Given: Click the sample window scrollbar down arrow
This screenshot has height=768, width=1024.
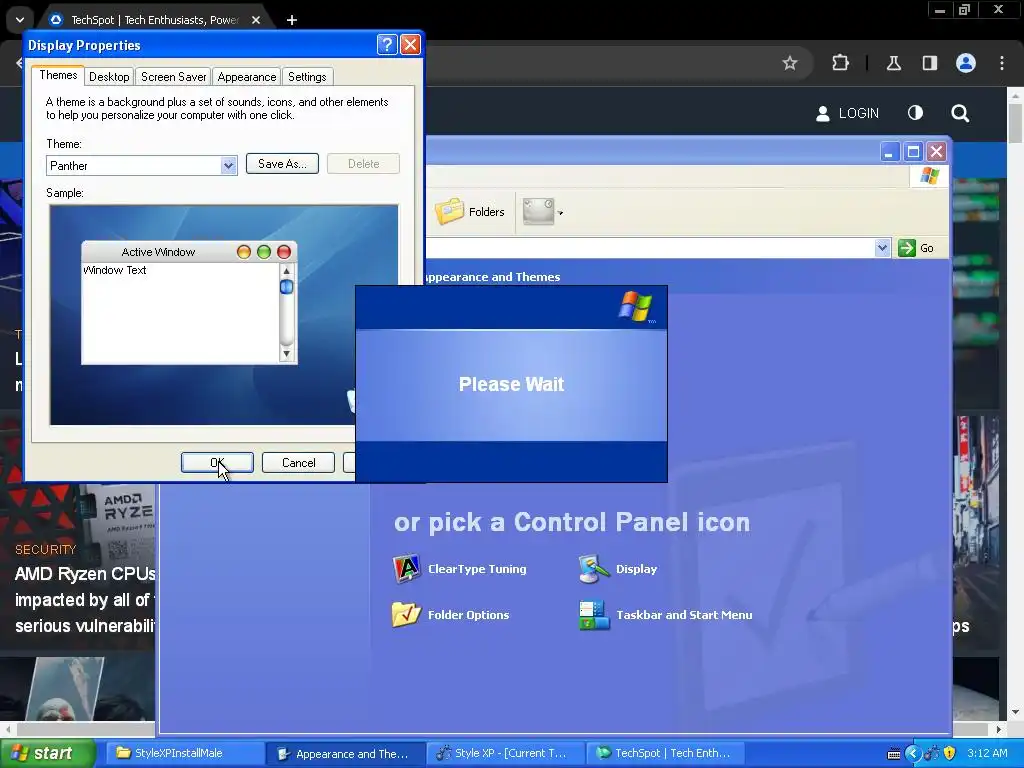Looking at the screenshot, I should [x=286, y=354].
